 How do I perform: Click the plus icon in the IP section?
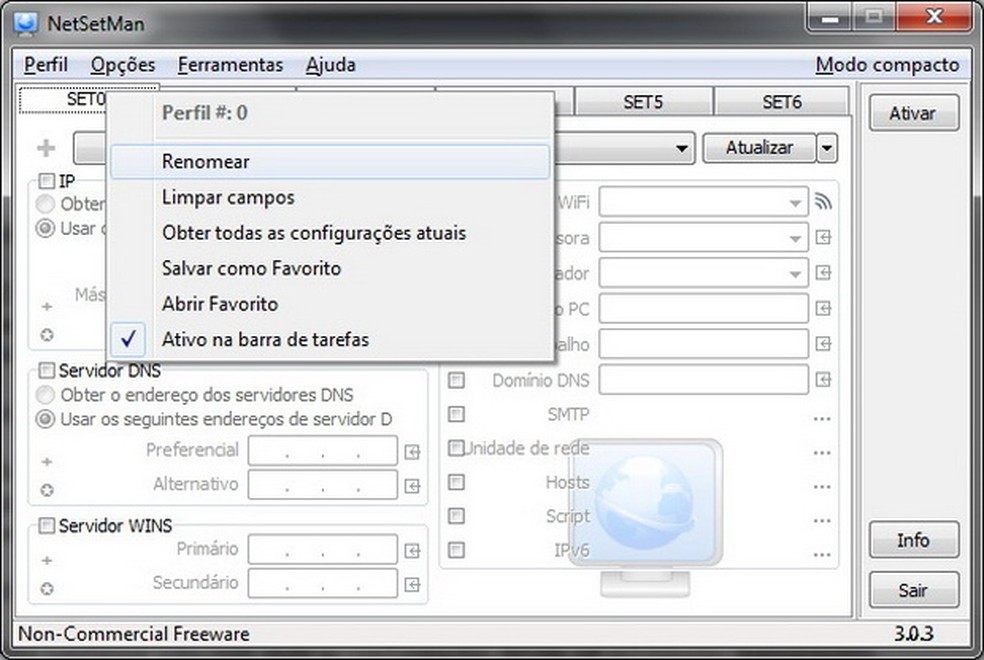pos(46,307)
